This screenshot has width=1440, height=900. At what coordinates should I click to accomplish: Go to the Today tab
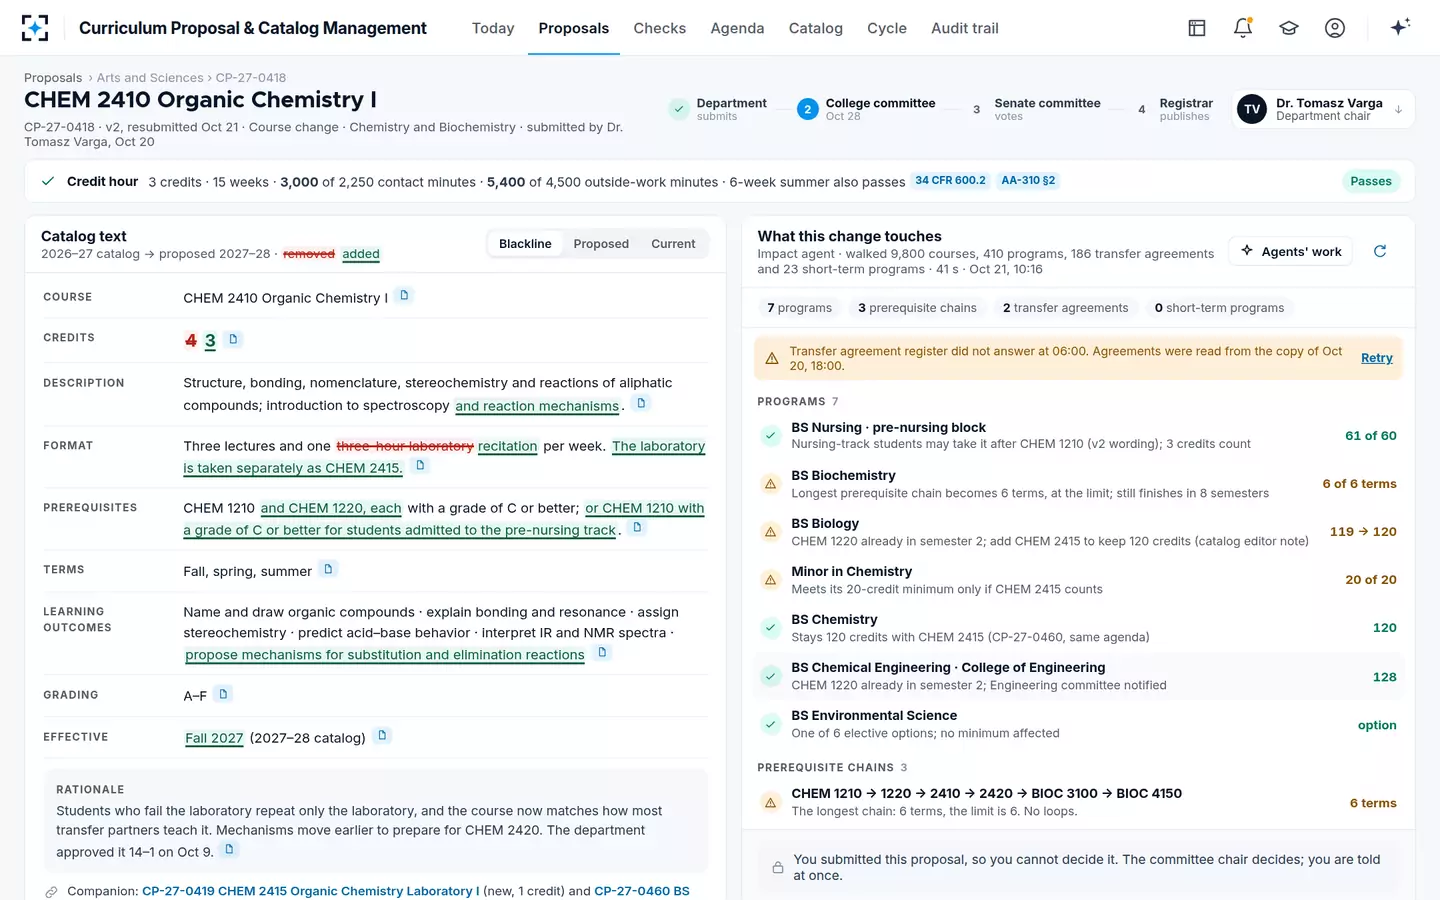(x=493, y=28)
